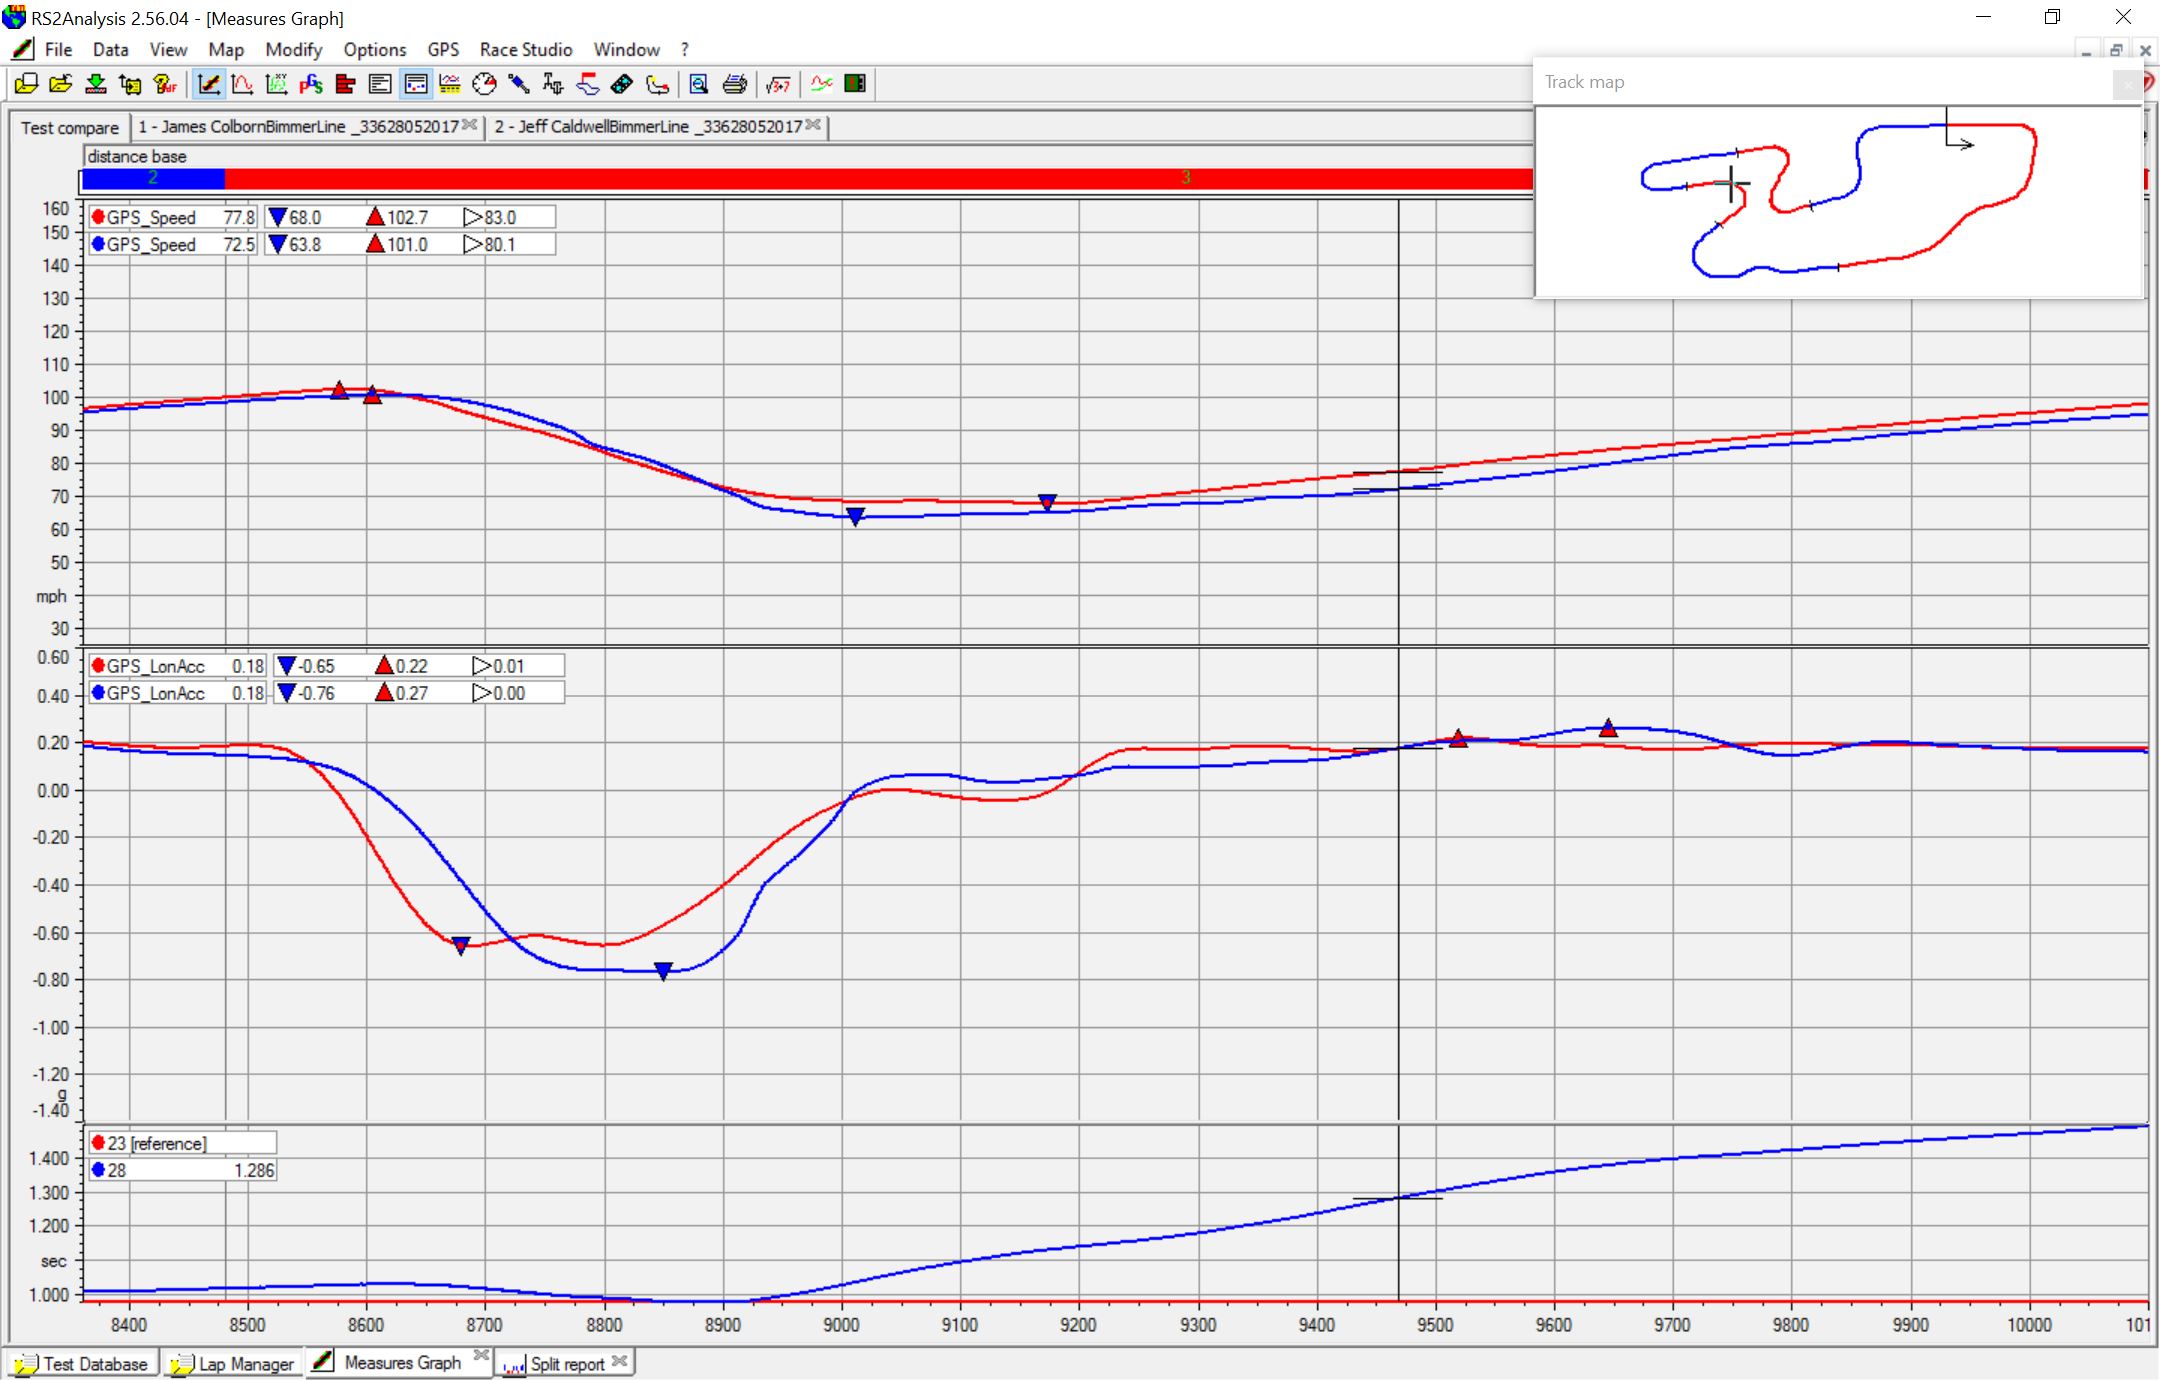Image resolution: width=2160 pixels, height=1380 pixels.
Task: Click the open folder toolbar icon
Action: (x=61, y=84)
